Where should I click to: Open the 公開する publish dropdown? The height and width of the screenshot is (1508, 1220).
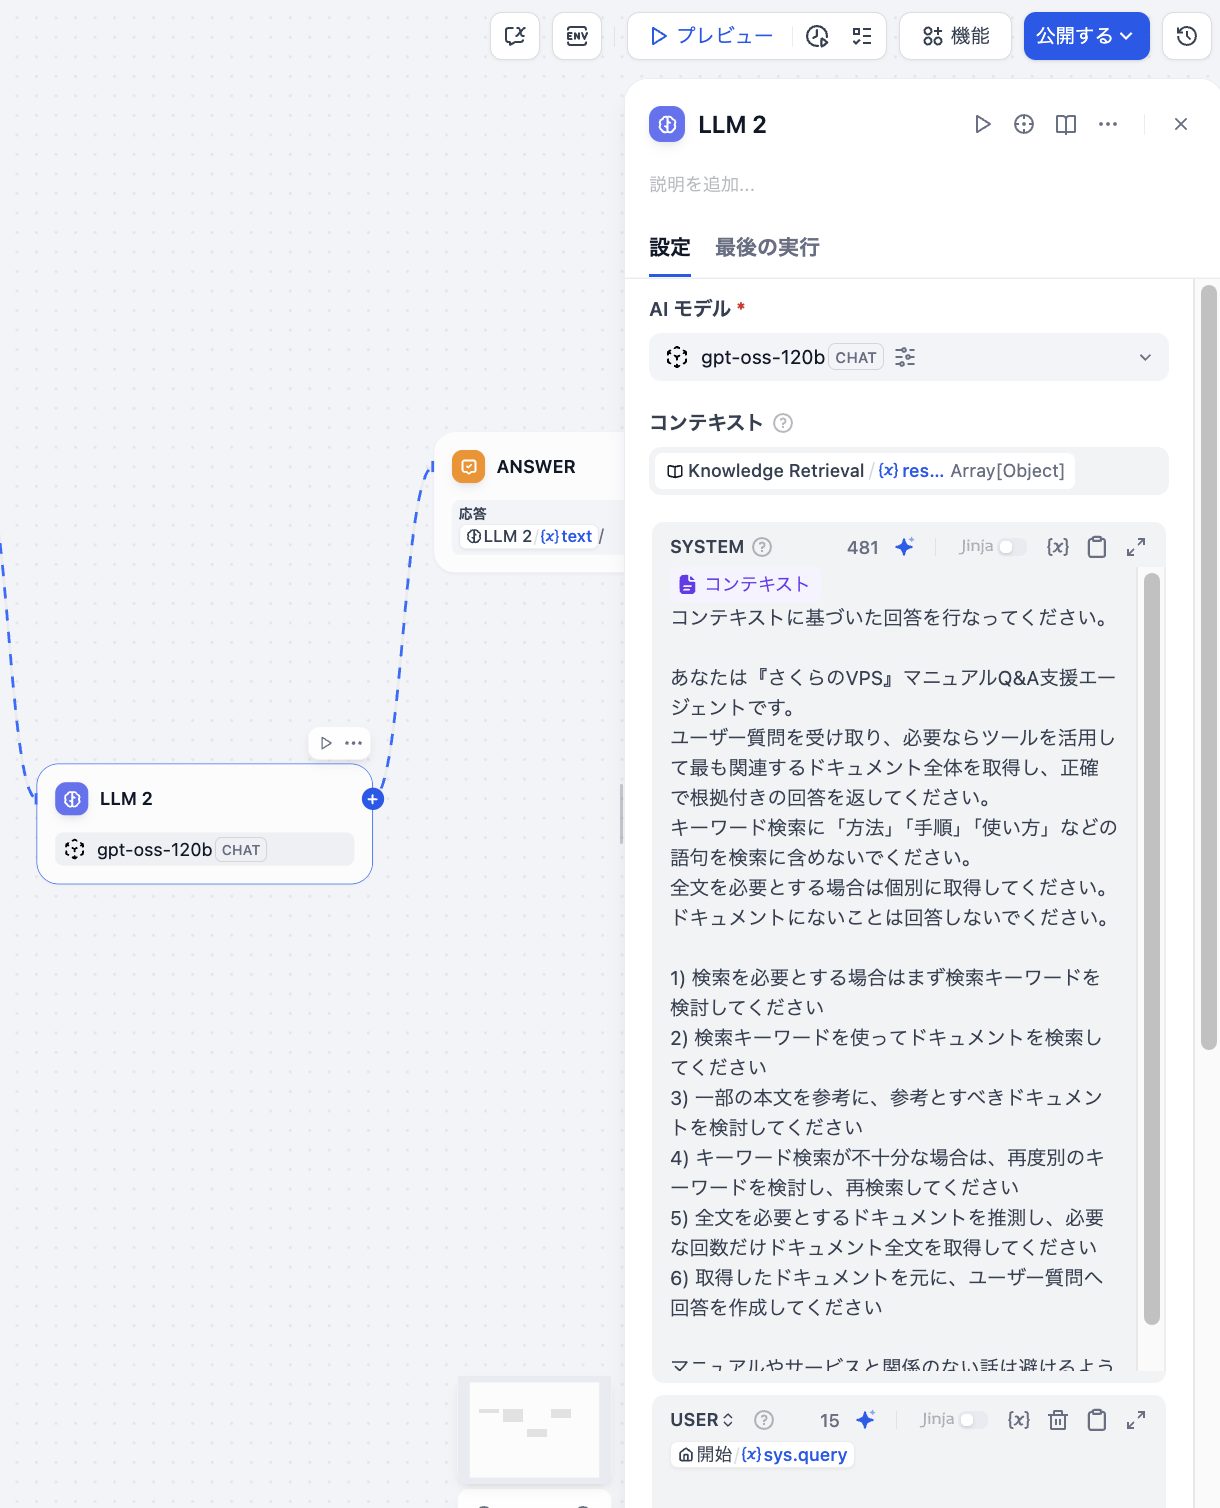(x=1086, y=36)
